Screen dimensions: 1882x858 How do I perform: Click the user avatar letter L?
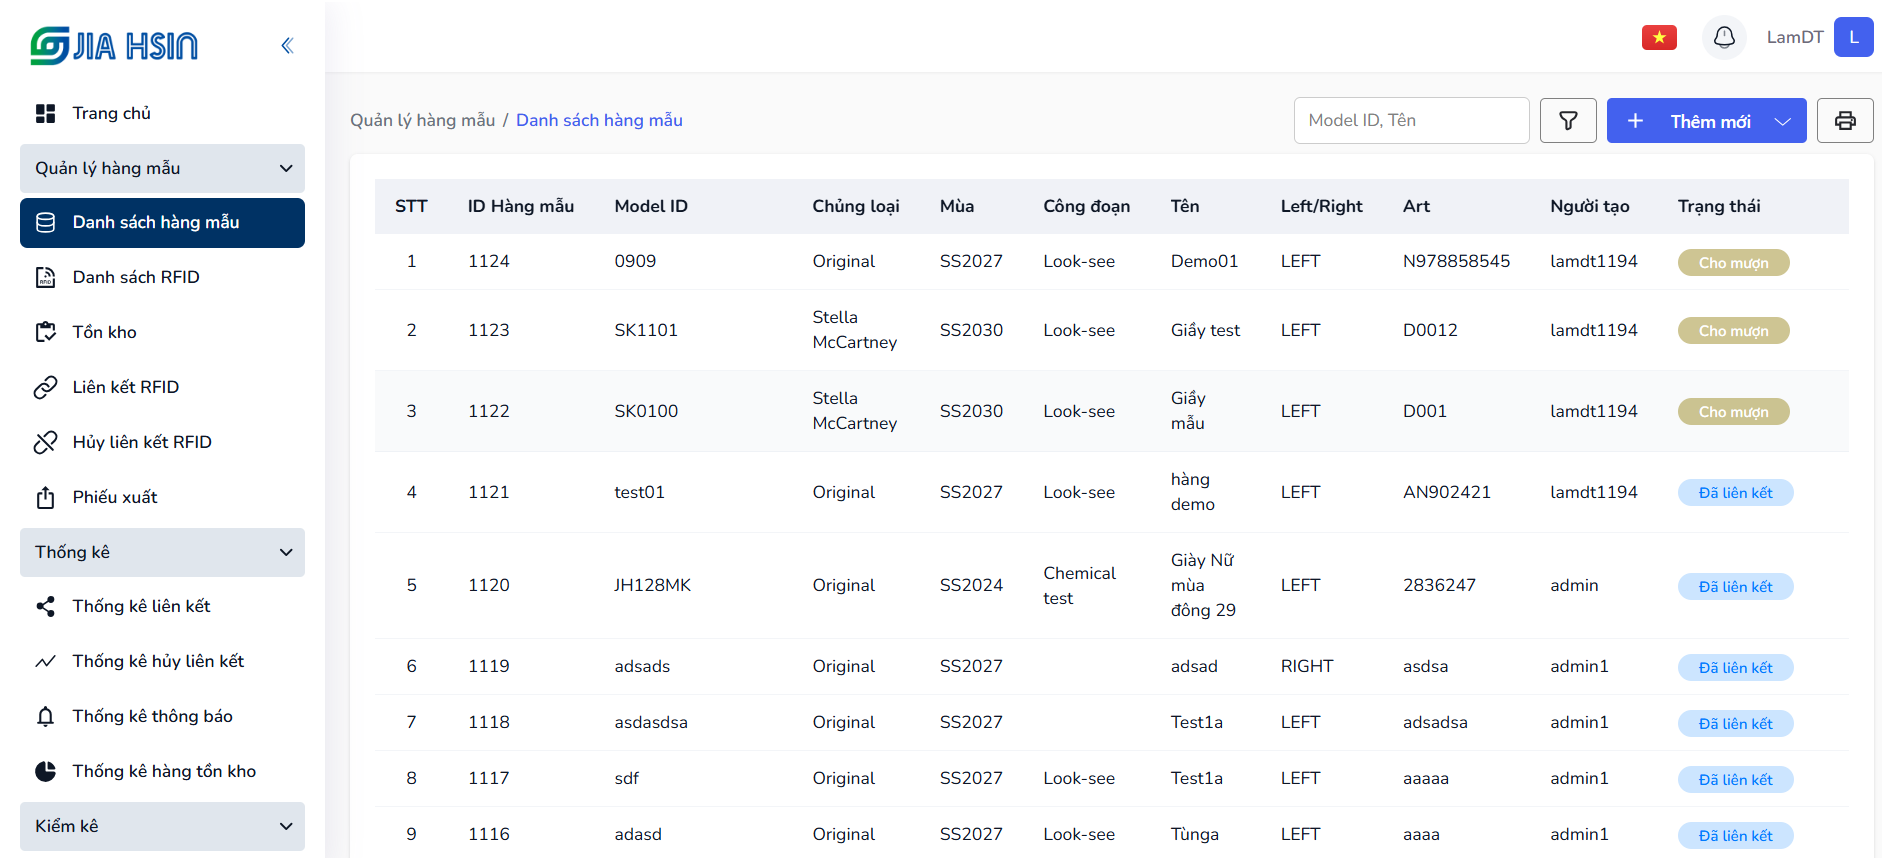pyautogui.click(x=1853, y=37)
